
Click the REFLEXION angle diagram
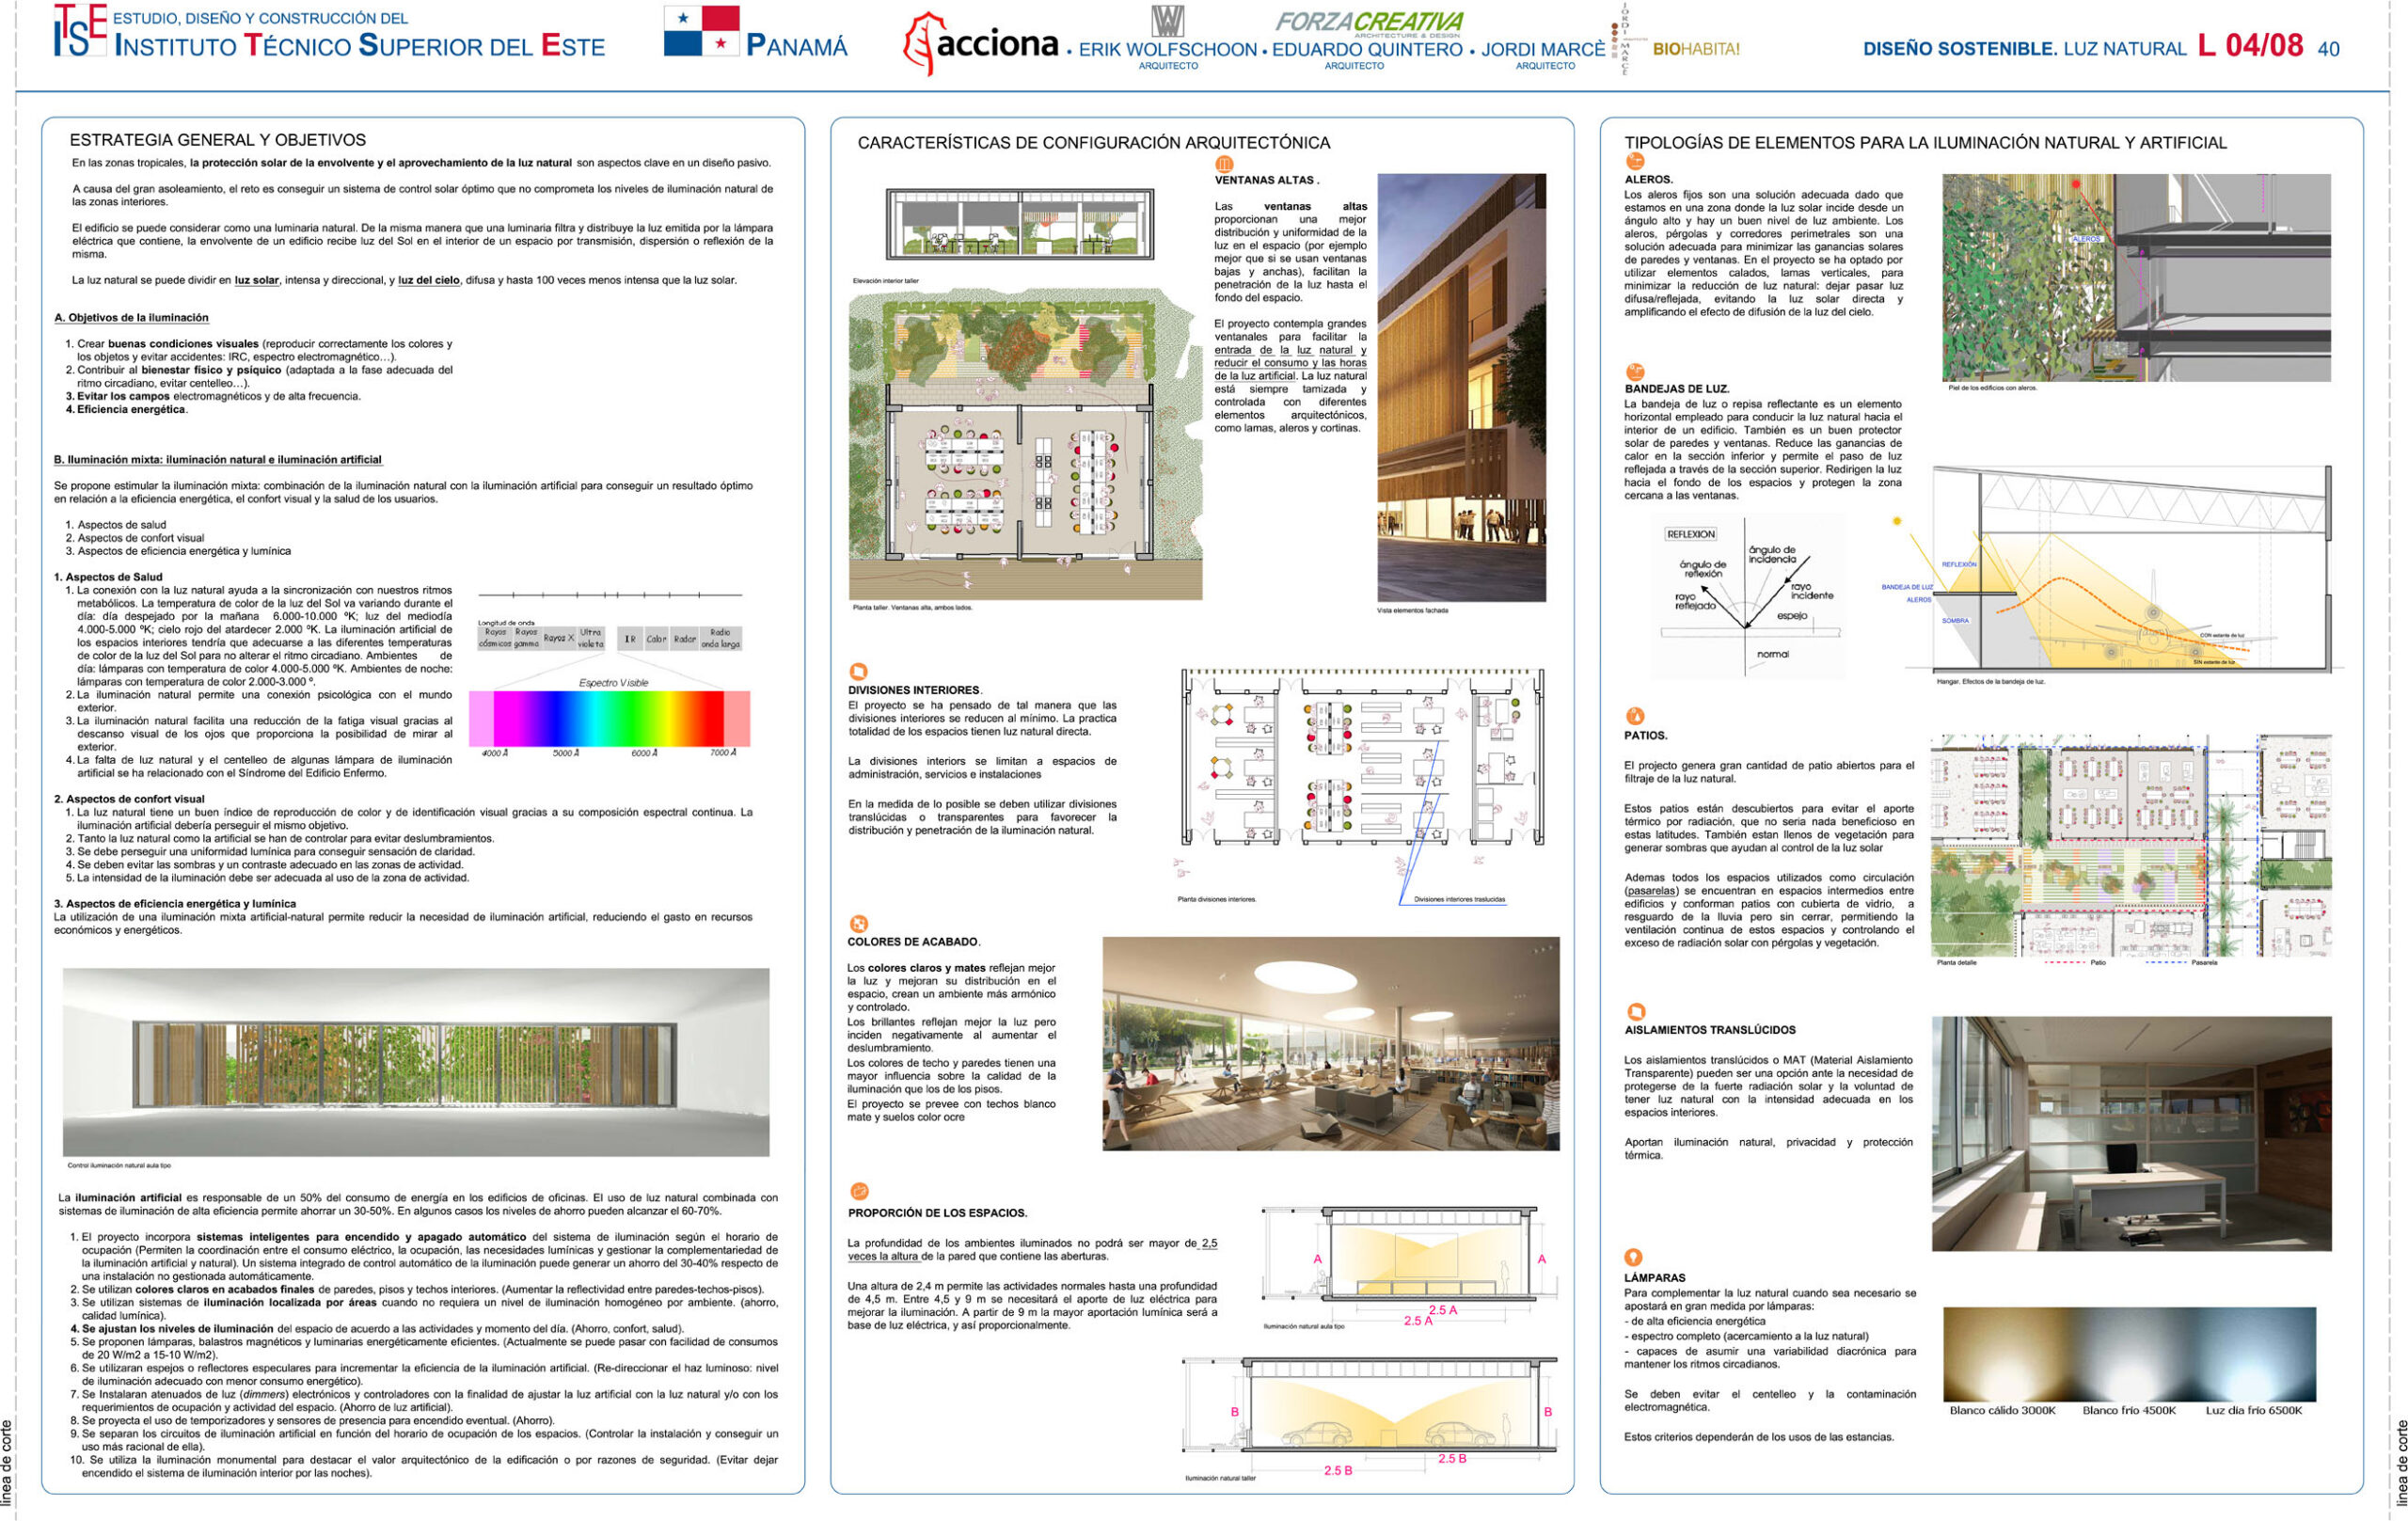point(1746,596)
